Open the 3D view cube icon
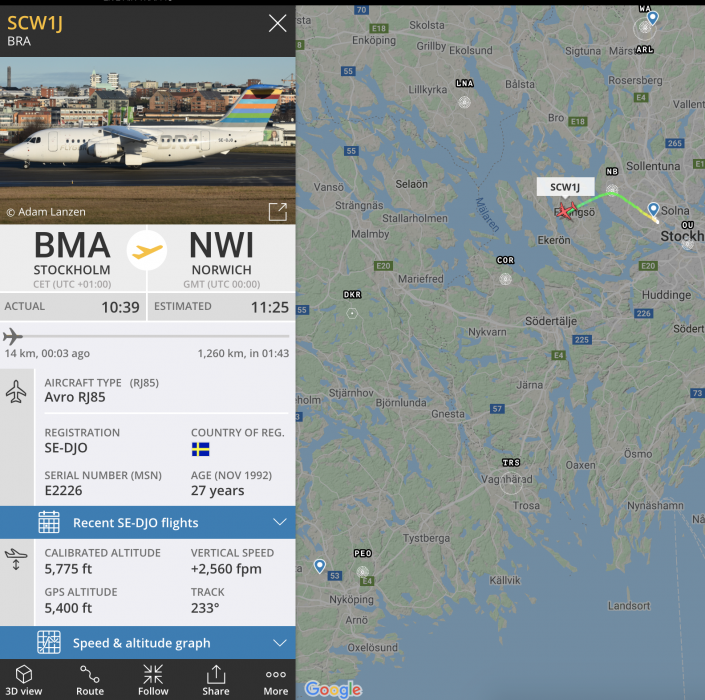This screenshot has height=700, width=705. tap(23, 674)
